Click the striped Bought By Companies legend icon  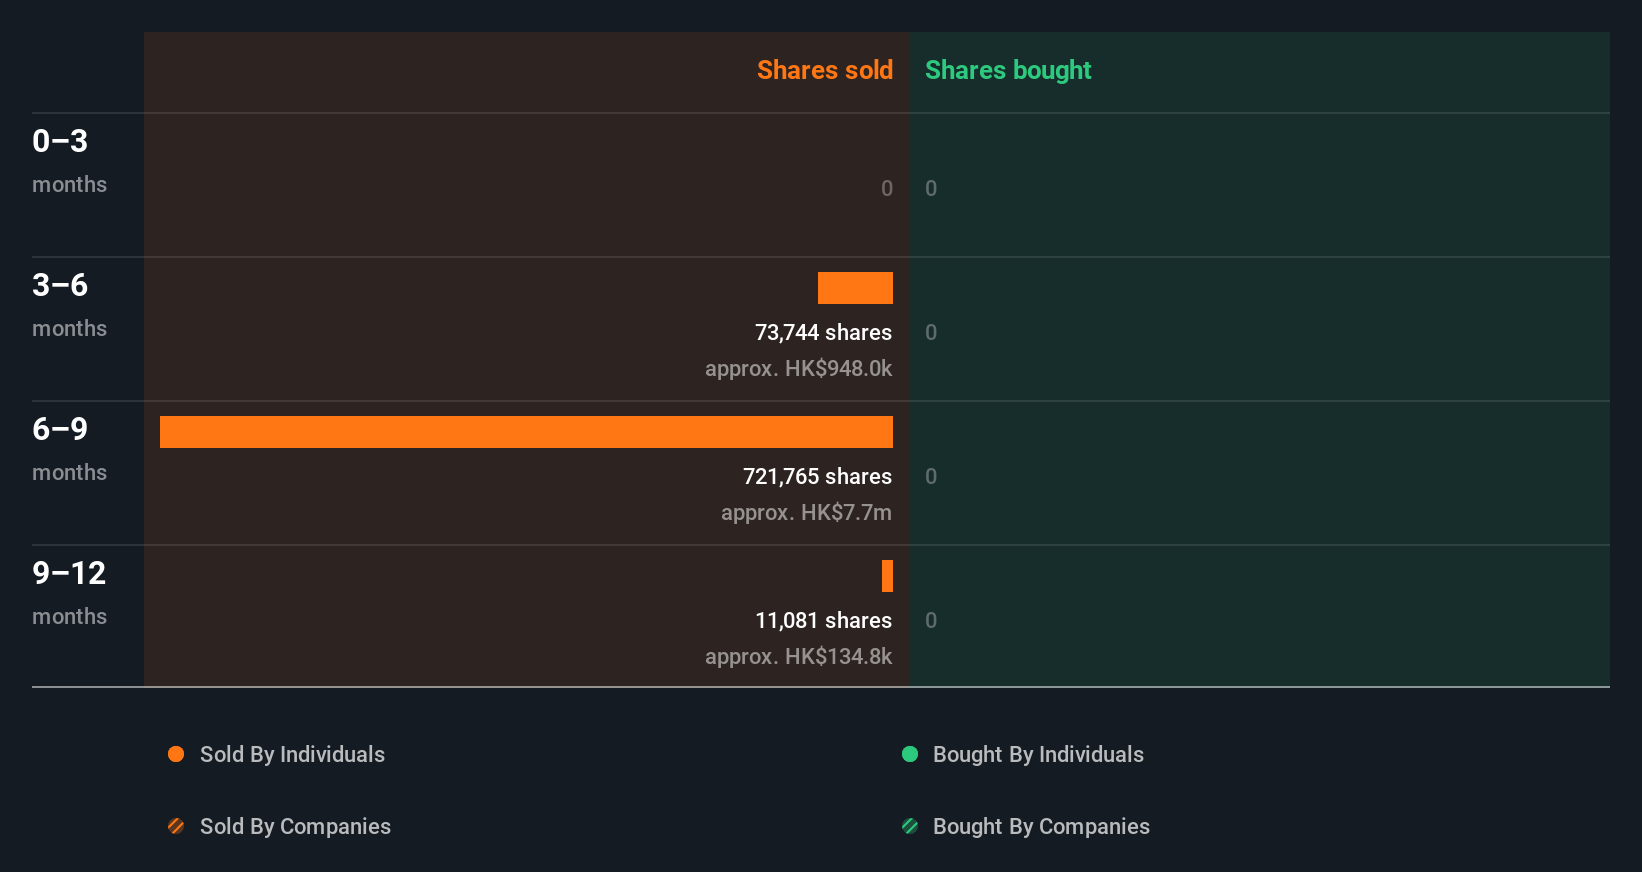pos(910,826)
